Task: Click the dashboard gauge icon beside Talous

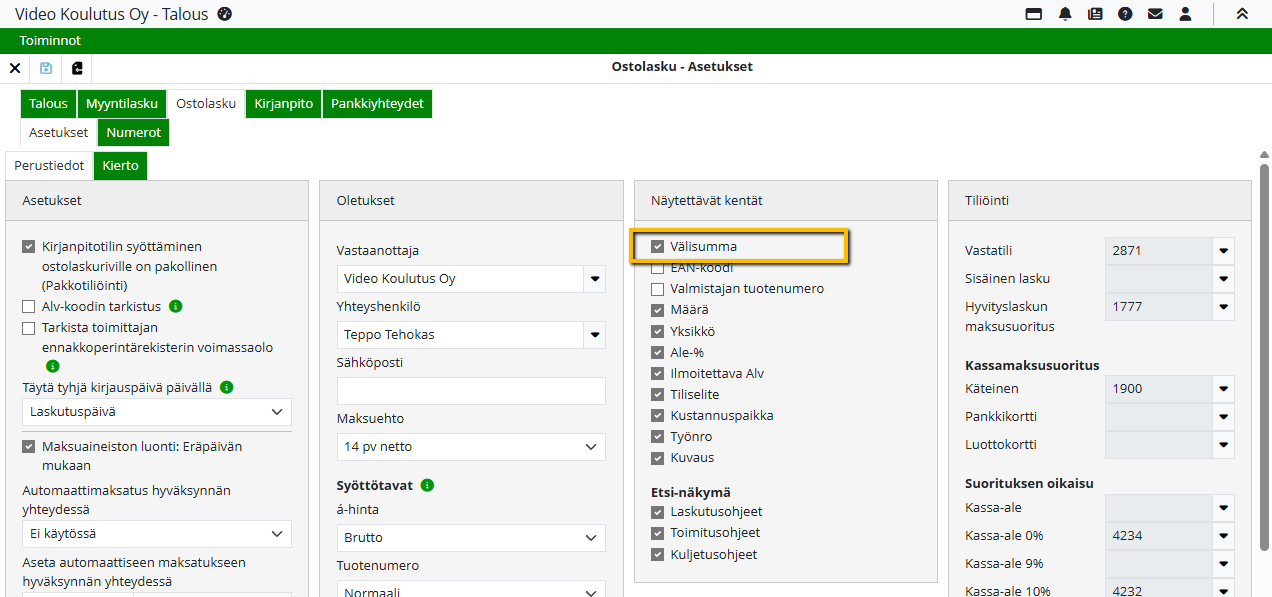Action: (x=225, y=14)
